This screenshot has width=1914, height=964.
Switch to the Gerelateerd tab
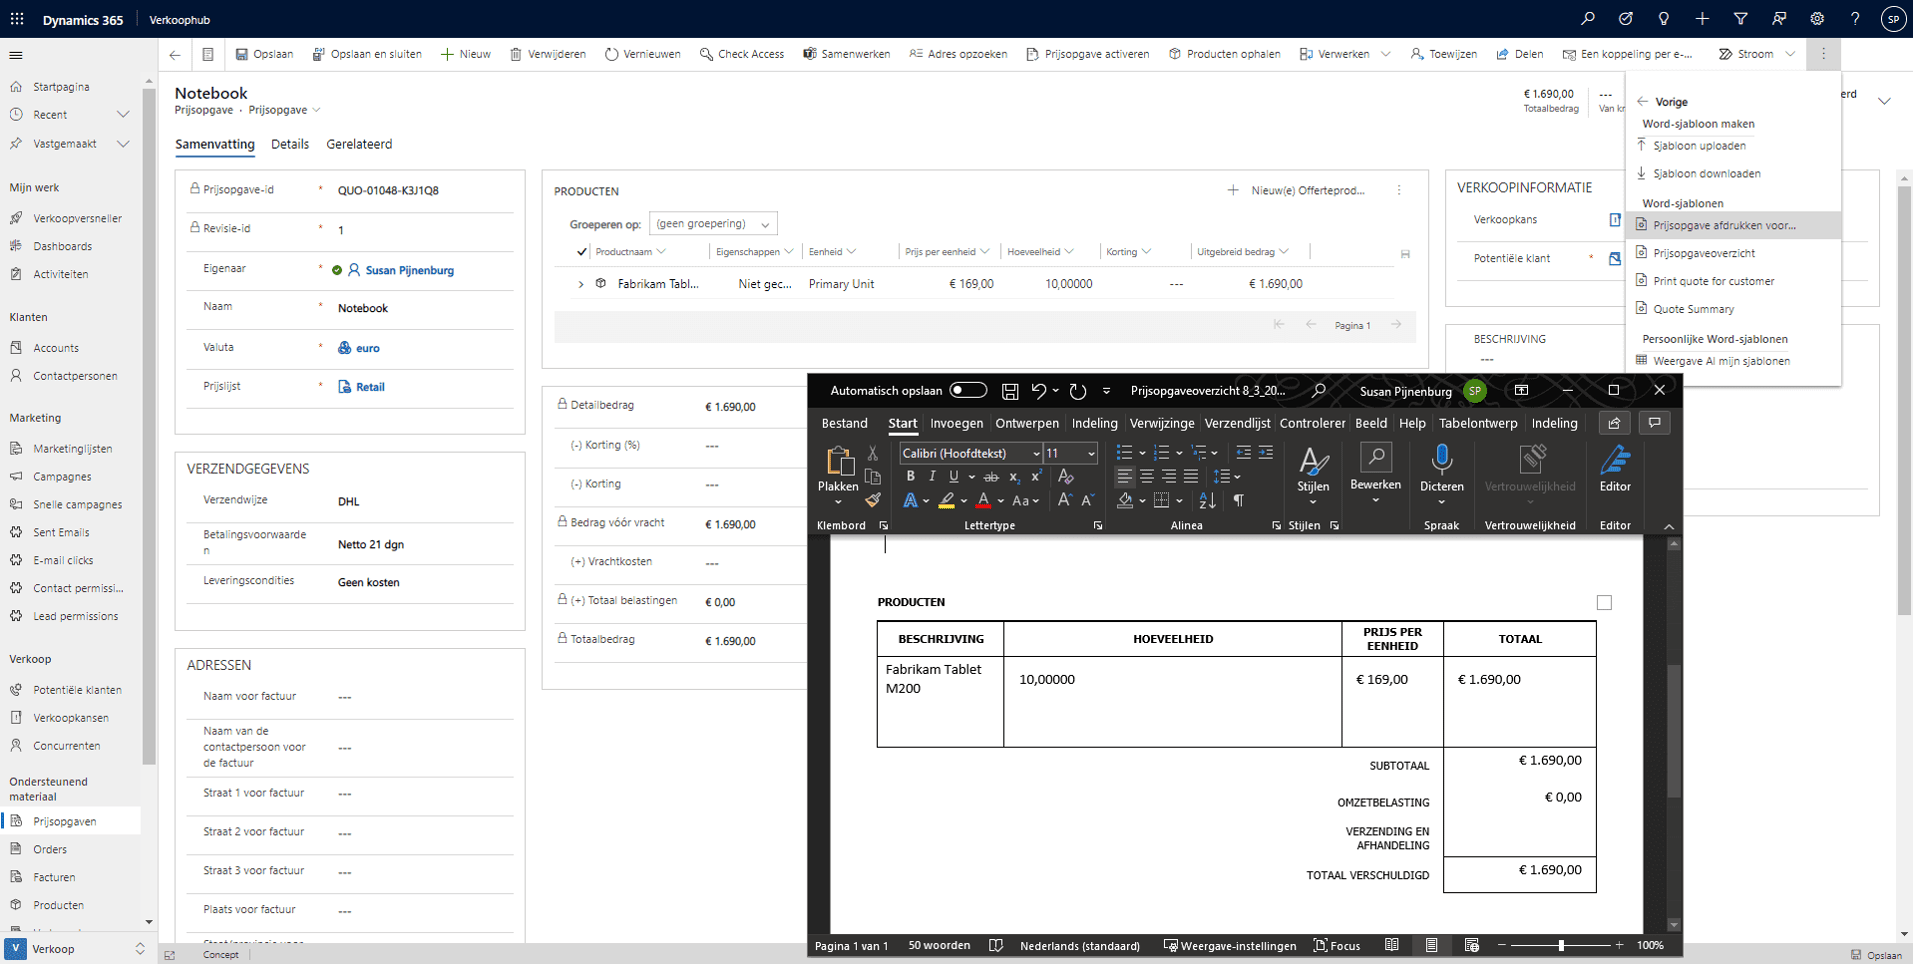coord(359,144)
